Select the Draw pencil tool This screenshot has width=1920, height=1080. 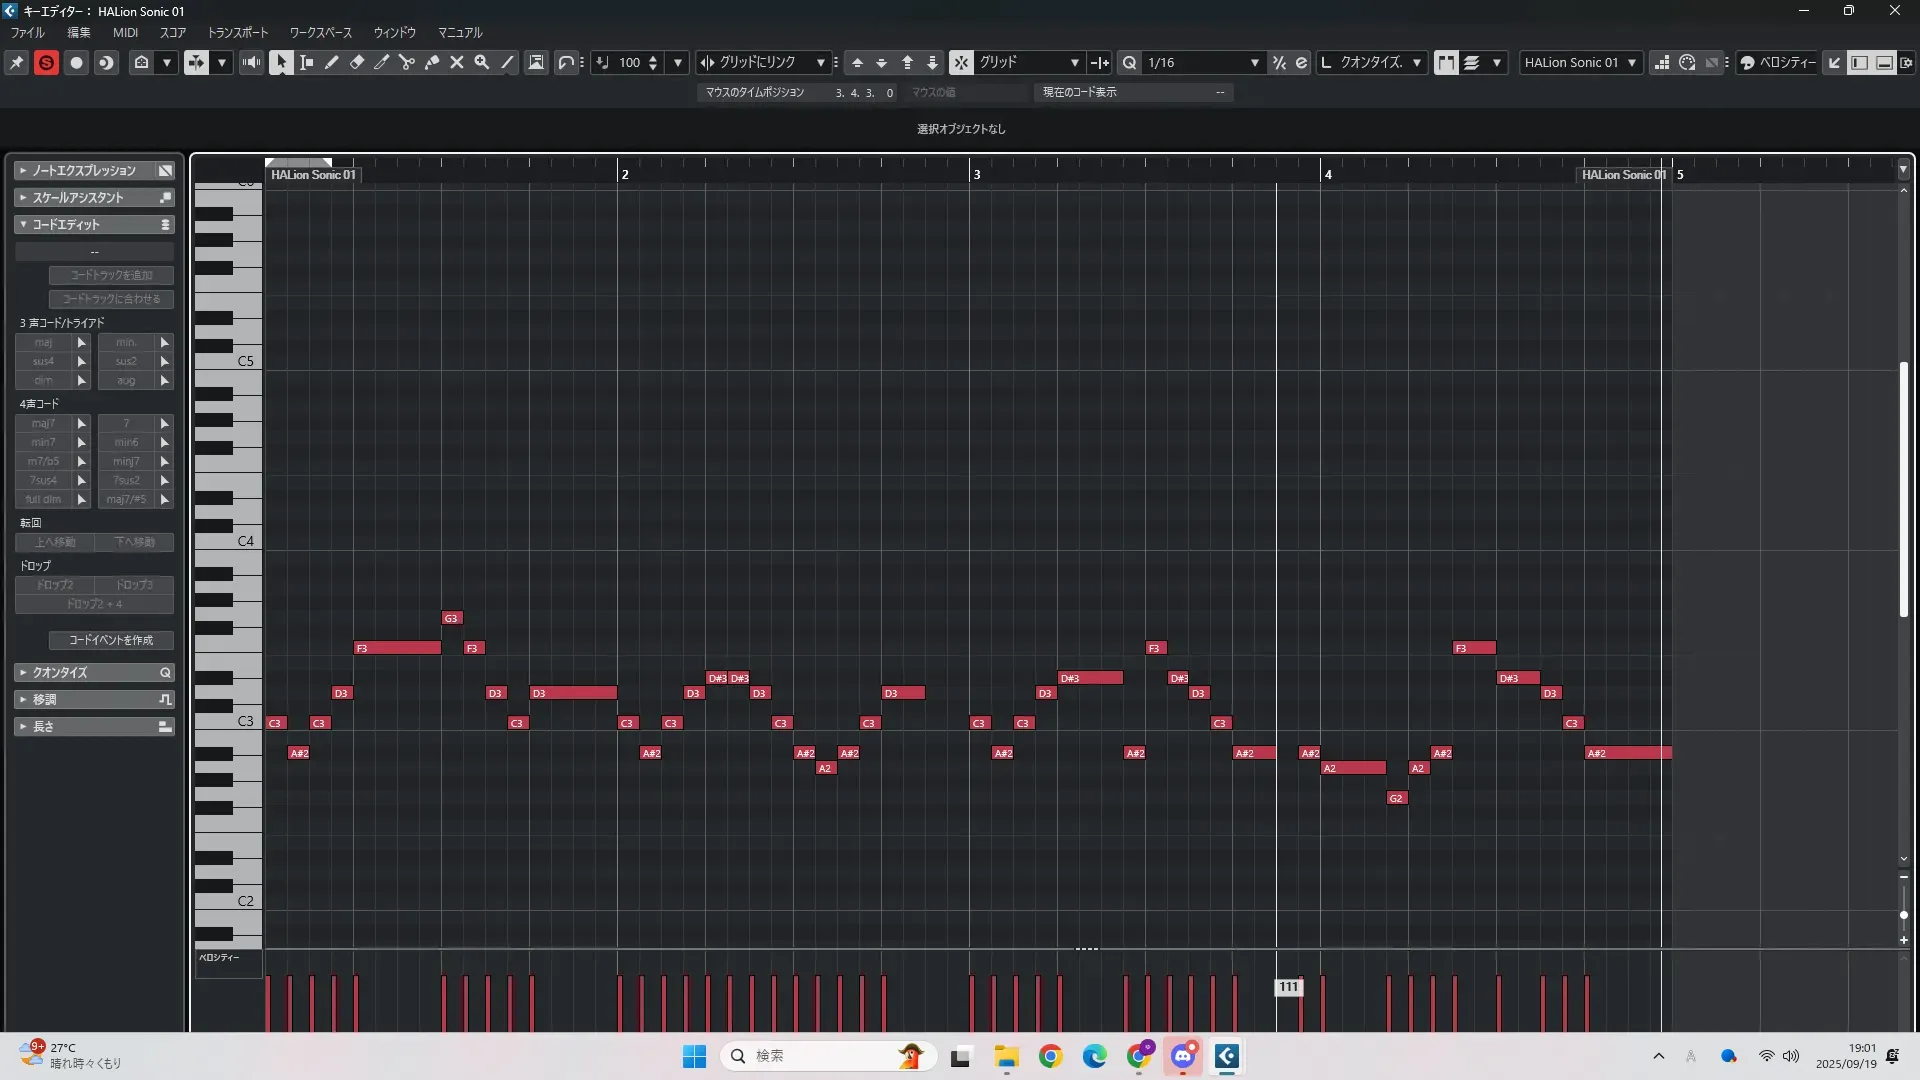point(332,62)
